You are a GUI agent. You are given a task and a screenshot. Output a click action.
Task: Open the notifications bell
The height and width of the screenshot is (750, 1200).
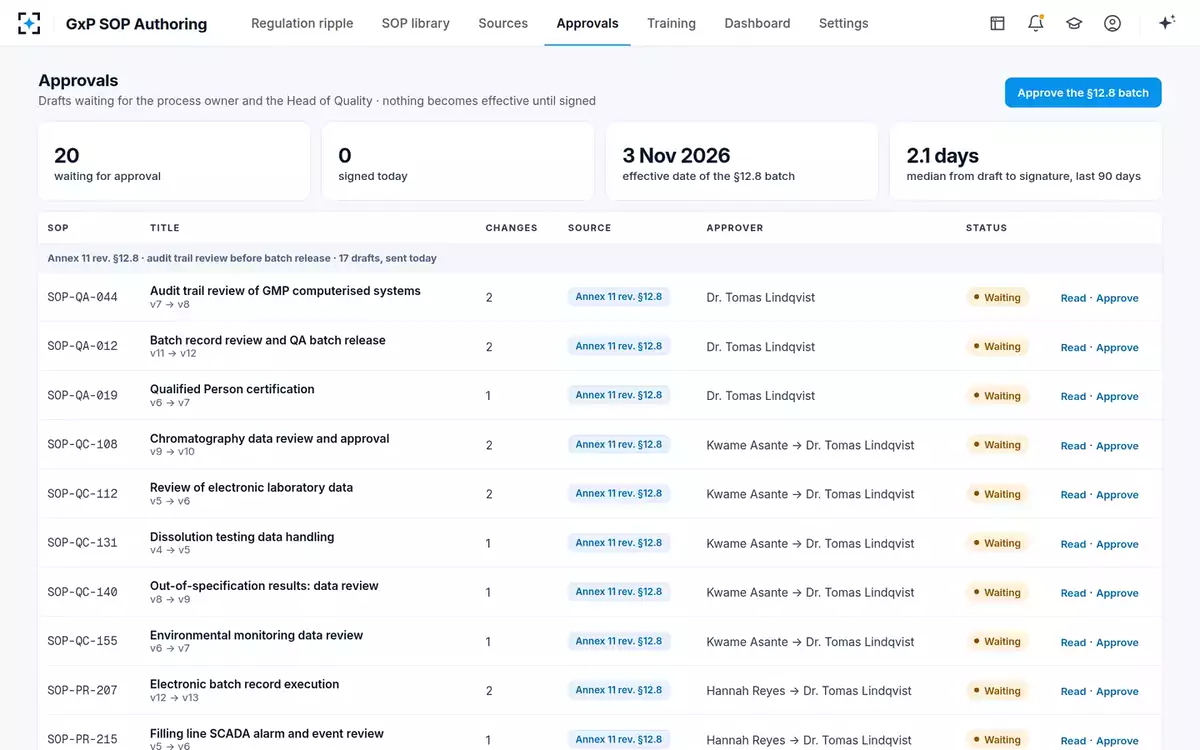(x=1036, y=23)
